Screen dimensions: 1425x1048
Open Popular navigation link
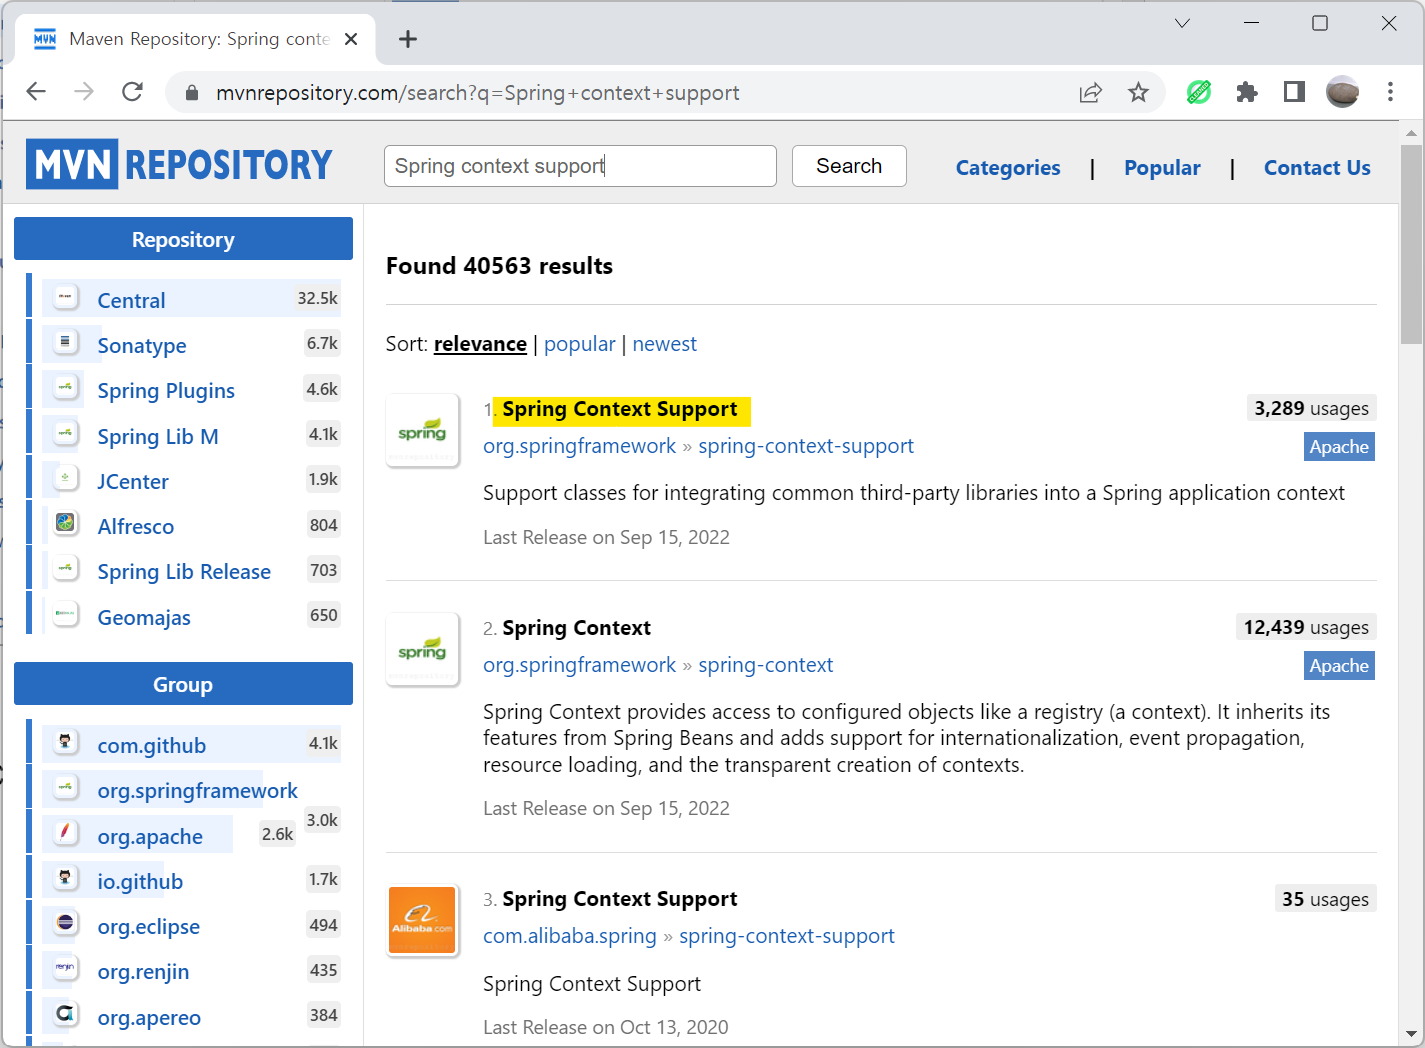pyautogui.click(x=1162, y=168)
